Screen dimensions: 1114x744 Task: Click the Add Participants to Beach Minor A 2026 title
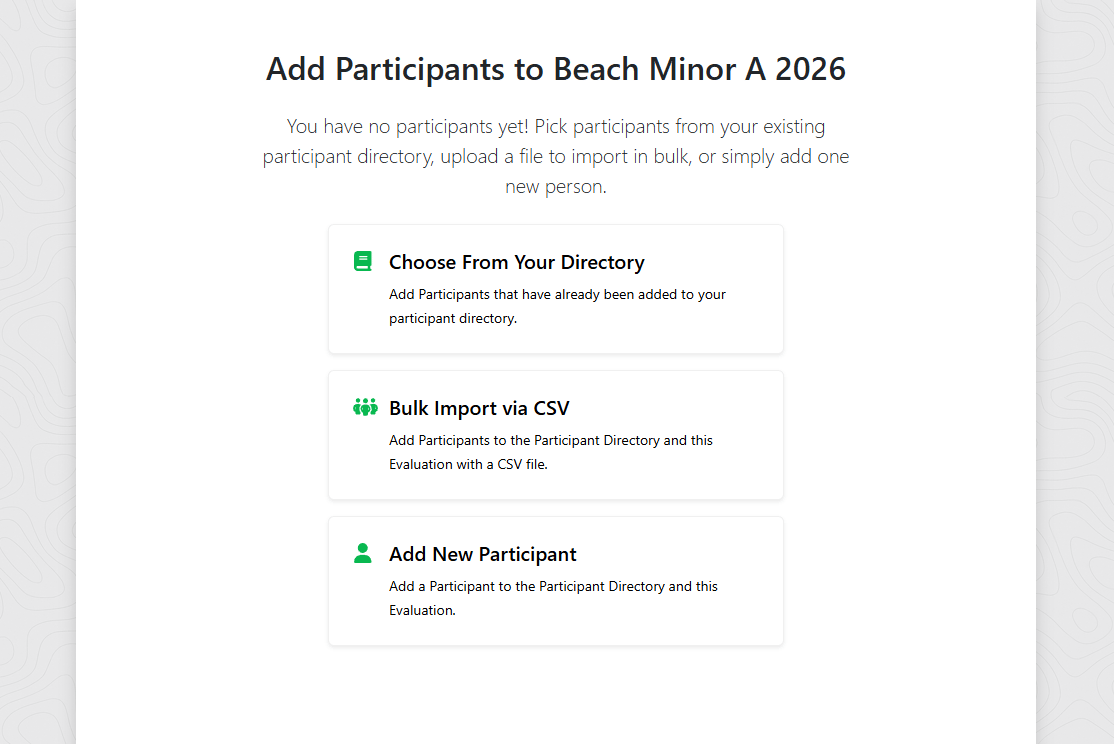[x=556, y=69]
